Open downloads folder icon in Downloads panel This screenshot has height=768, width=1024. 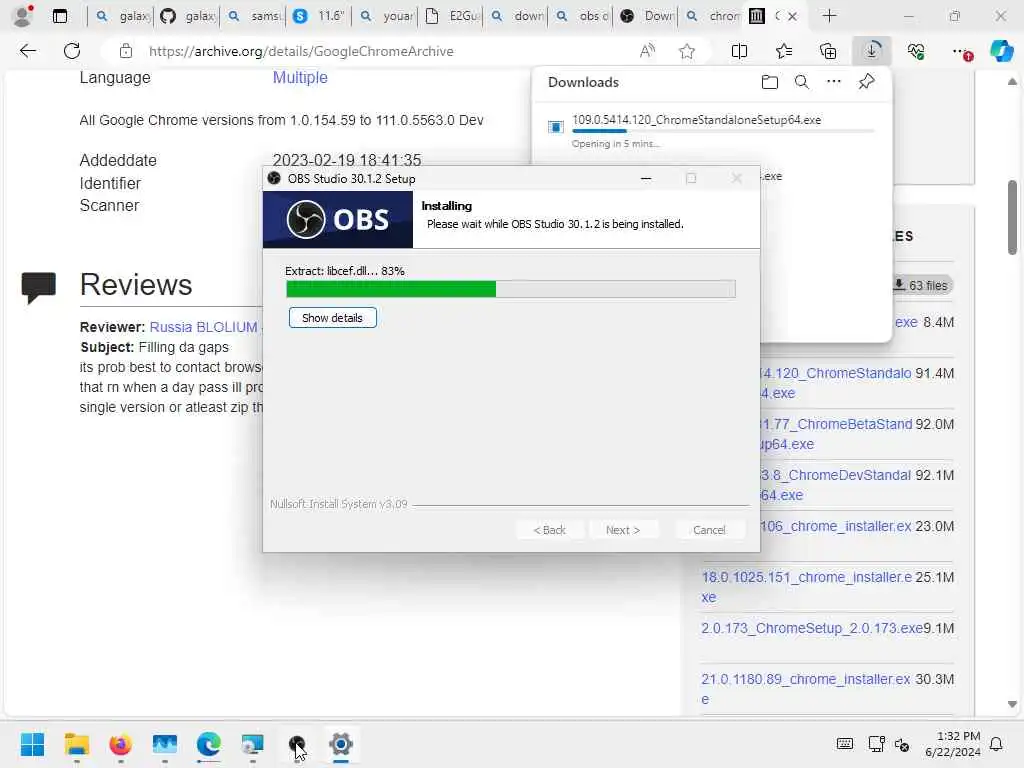[x=770, y=82]
